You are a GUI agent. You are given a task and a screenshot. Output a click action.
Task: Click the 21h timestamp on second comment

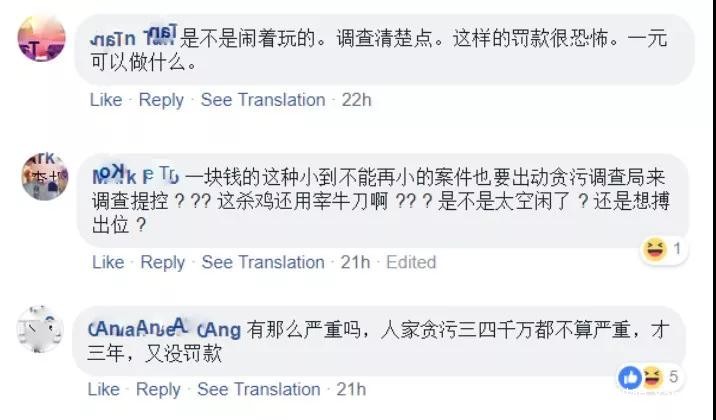(x=356, y=262)
